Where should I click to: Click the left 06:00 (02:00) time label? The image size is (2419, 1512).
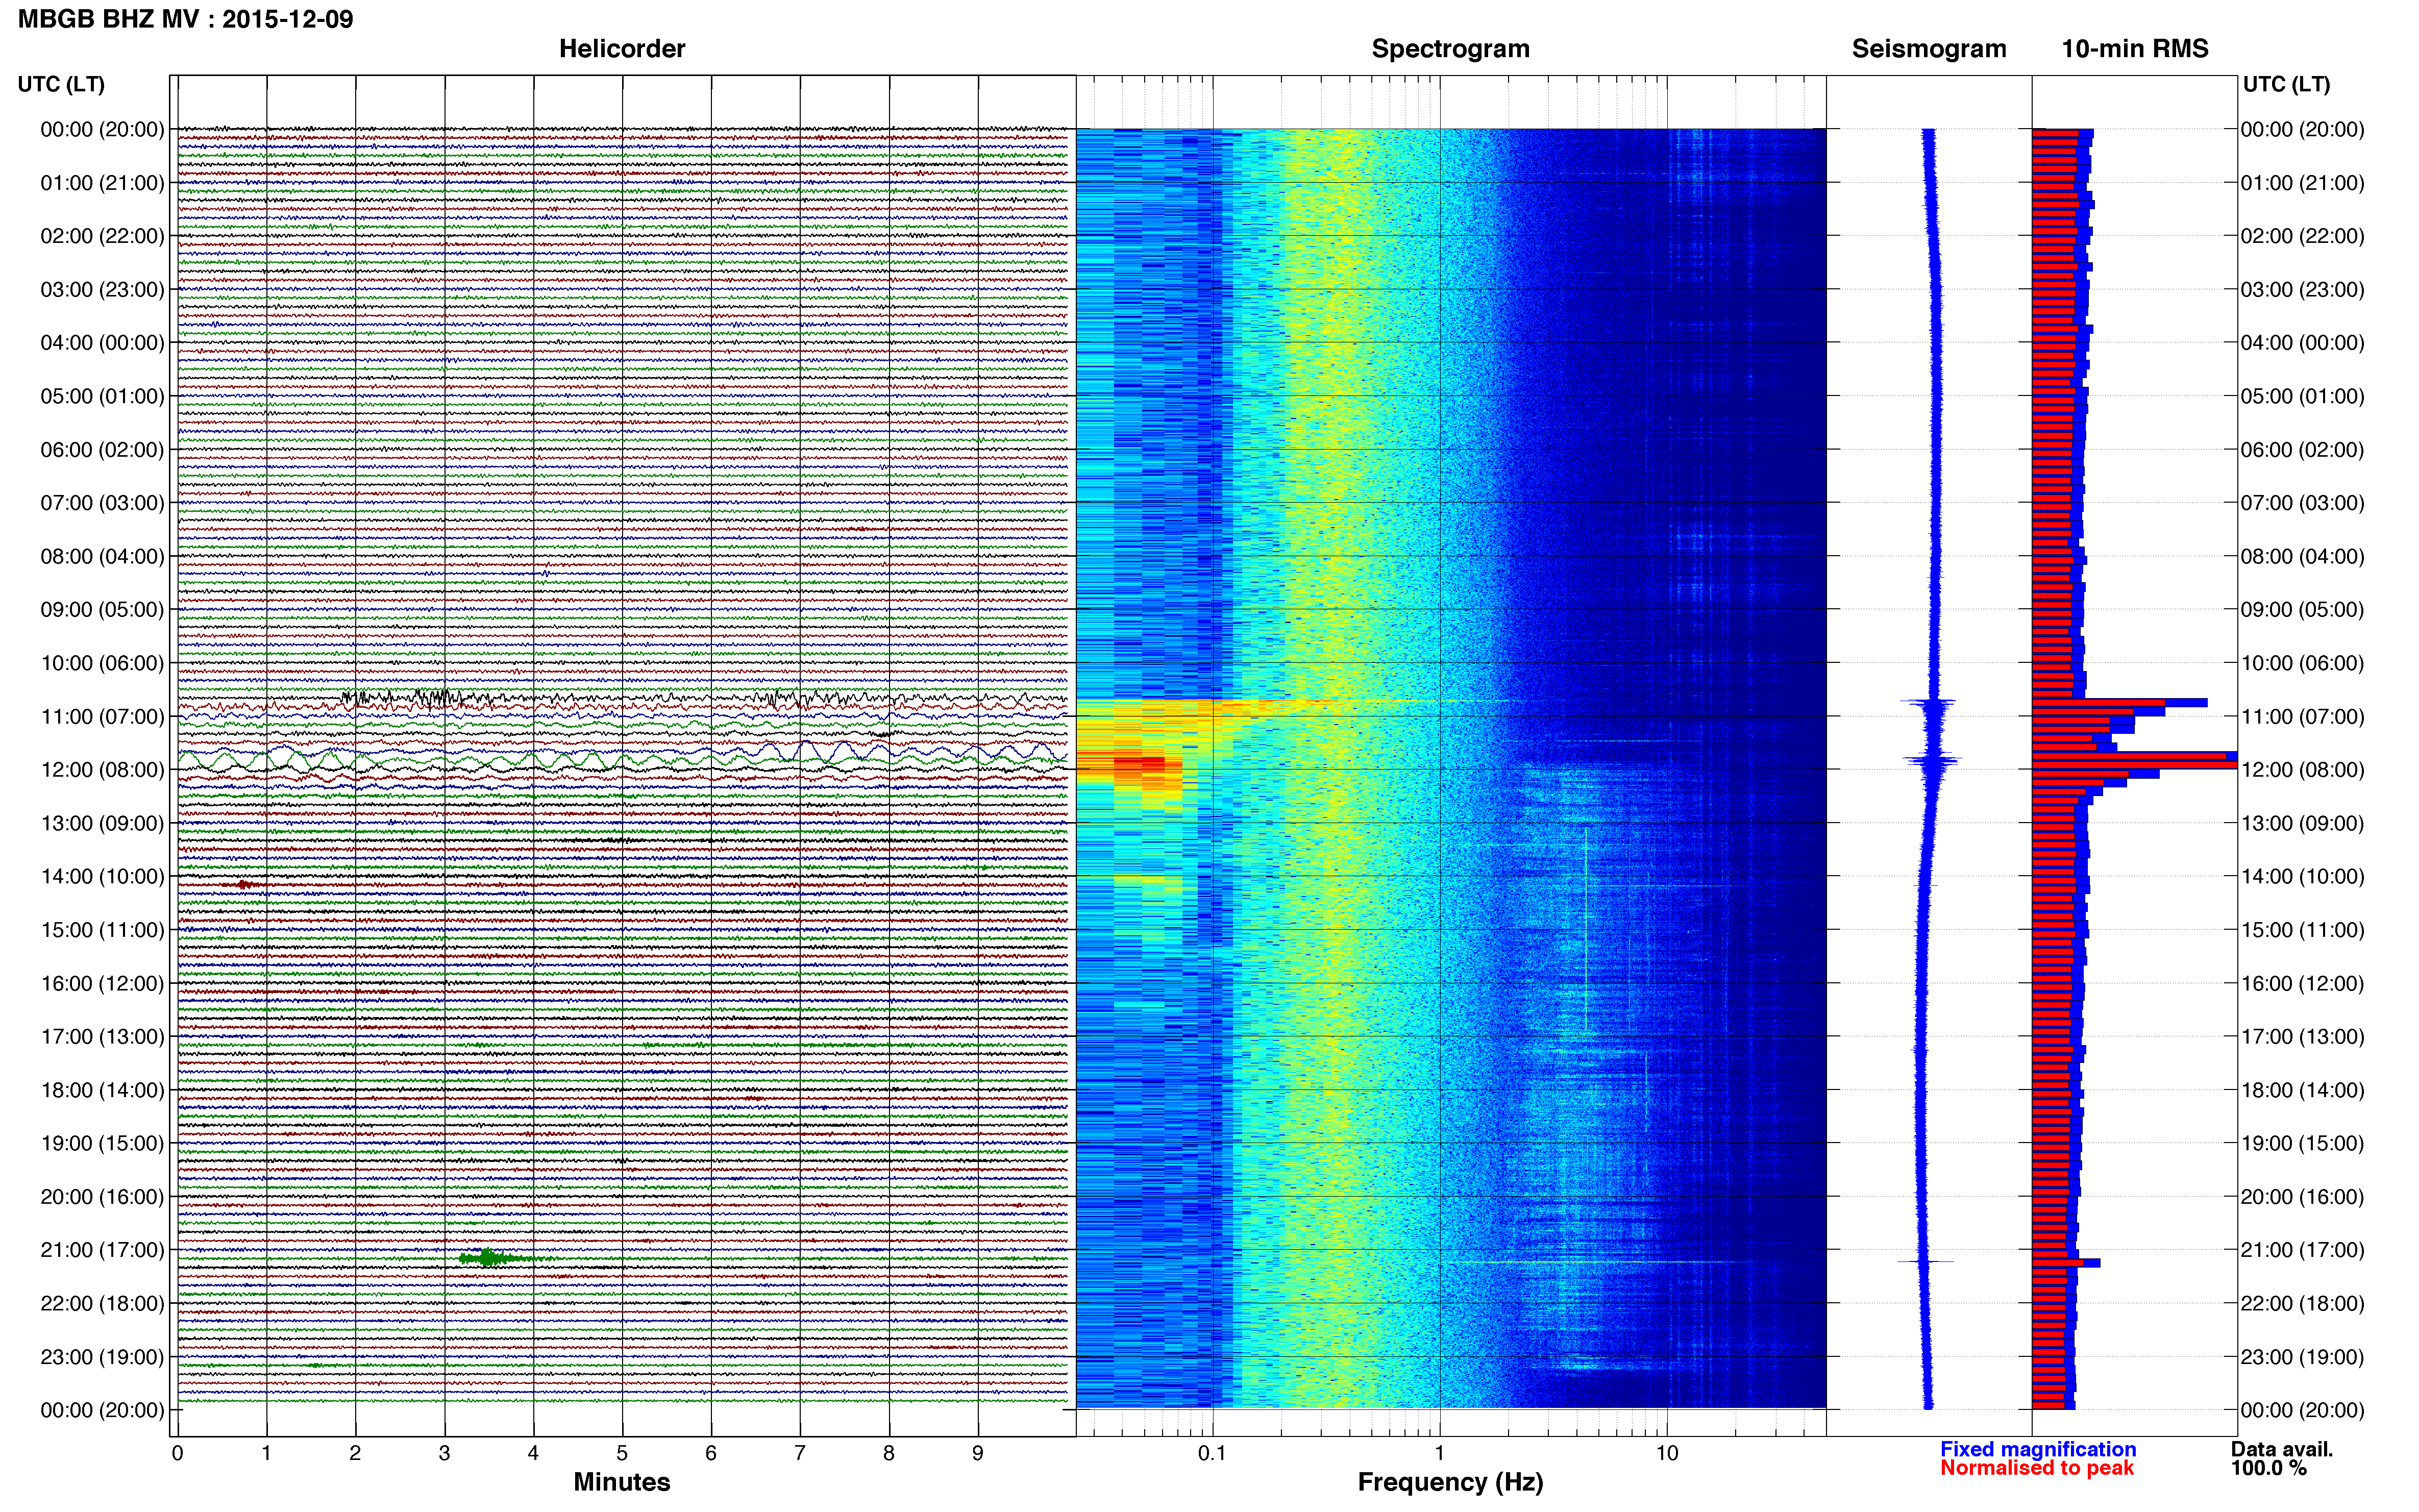click(102, 450)
